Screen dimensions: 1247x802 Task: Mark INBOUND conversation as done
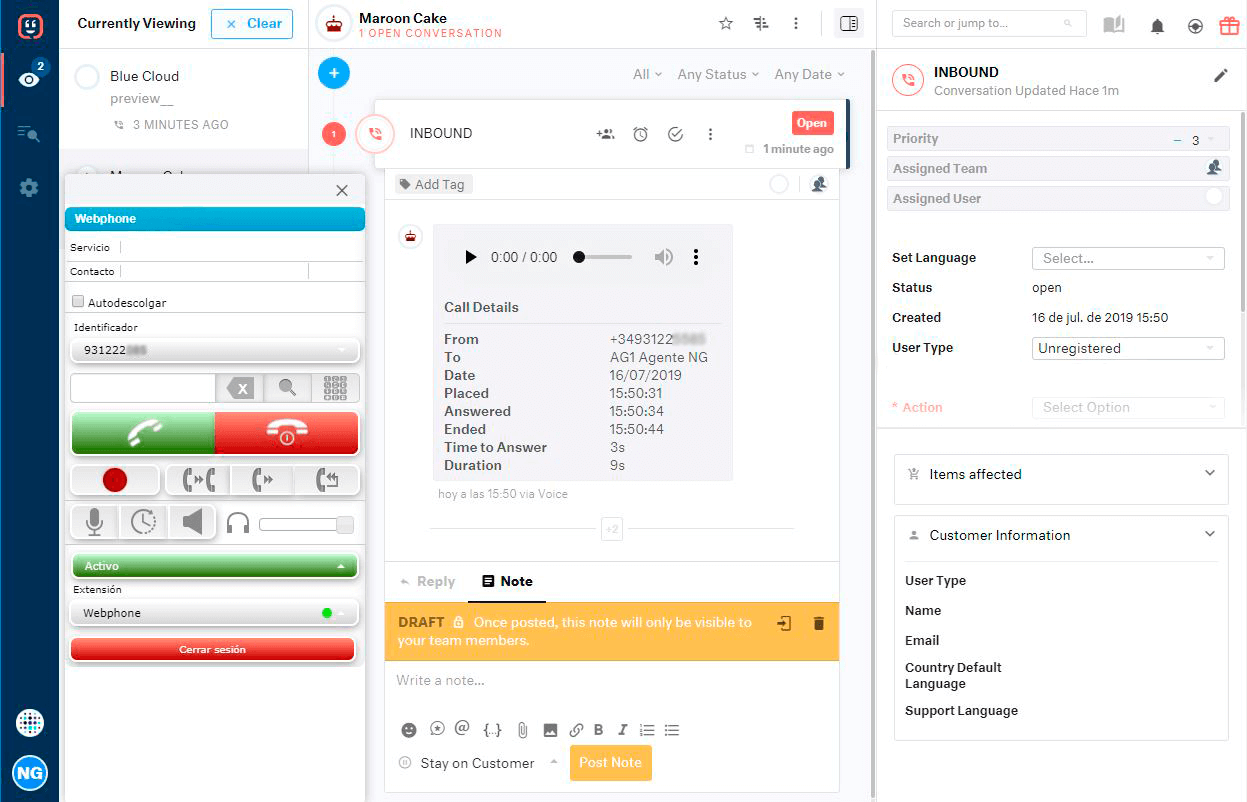click(675, 134)
